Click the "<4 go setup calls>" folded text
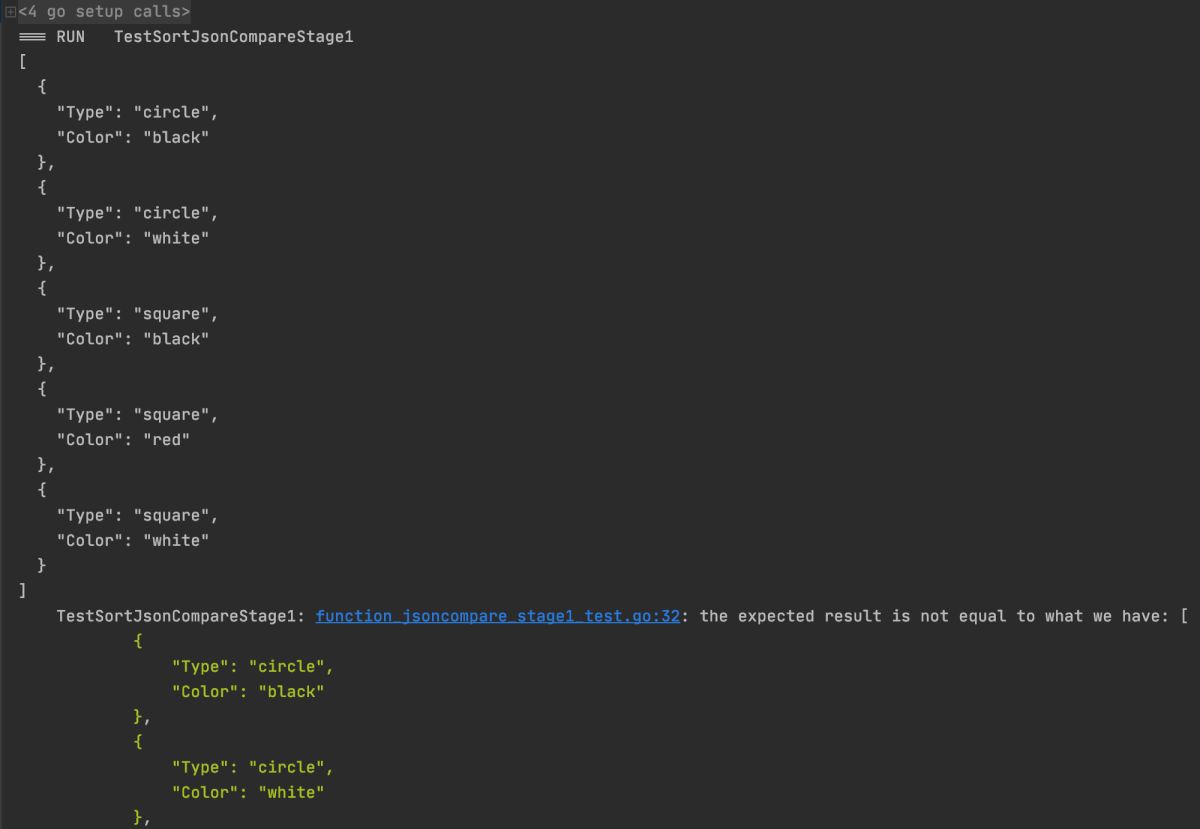Screen dimensions: 1200x829 coord(104,12)
